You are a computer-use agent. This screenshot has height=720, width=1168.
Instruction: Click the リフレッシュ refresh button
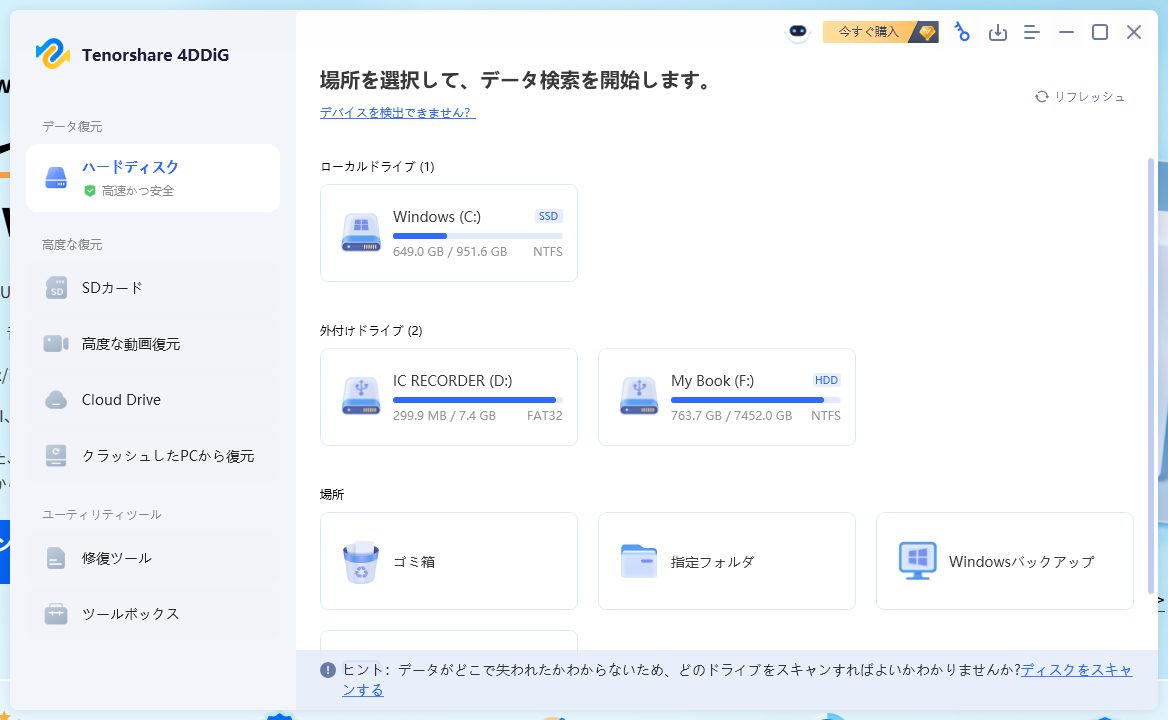(x=1080, y=97)
